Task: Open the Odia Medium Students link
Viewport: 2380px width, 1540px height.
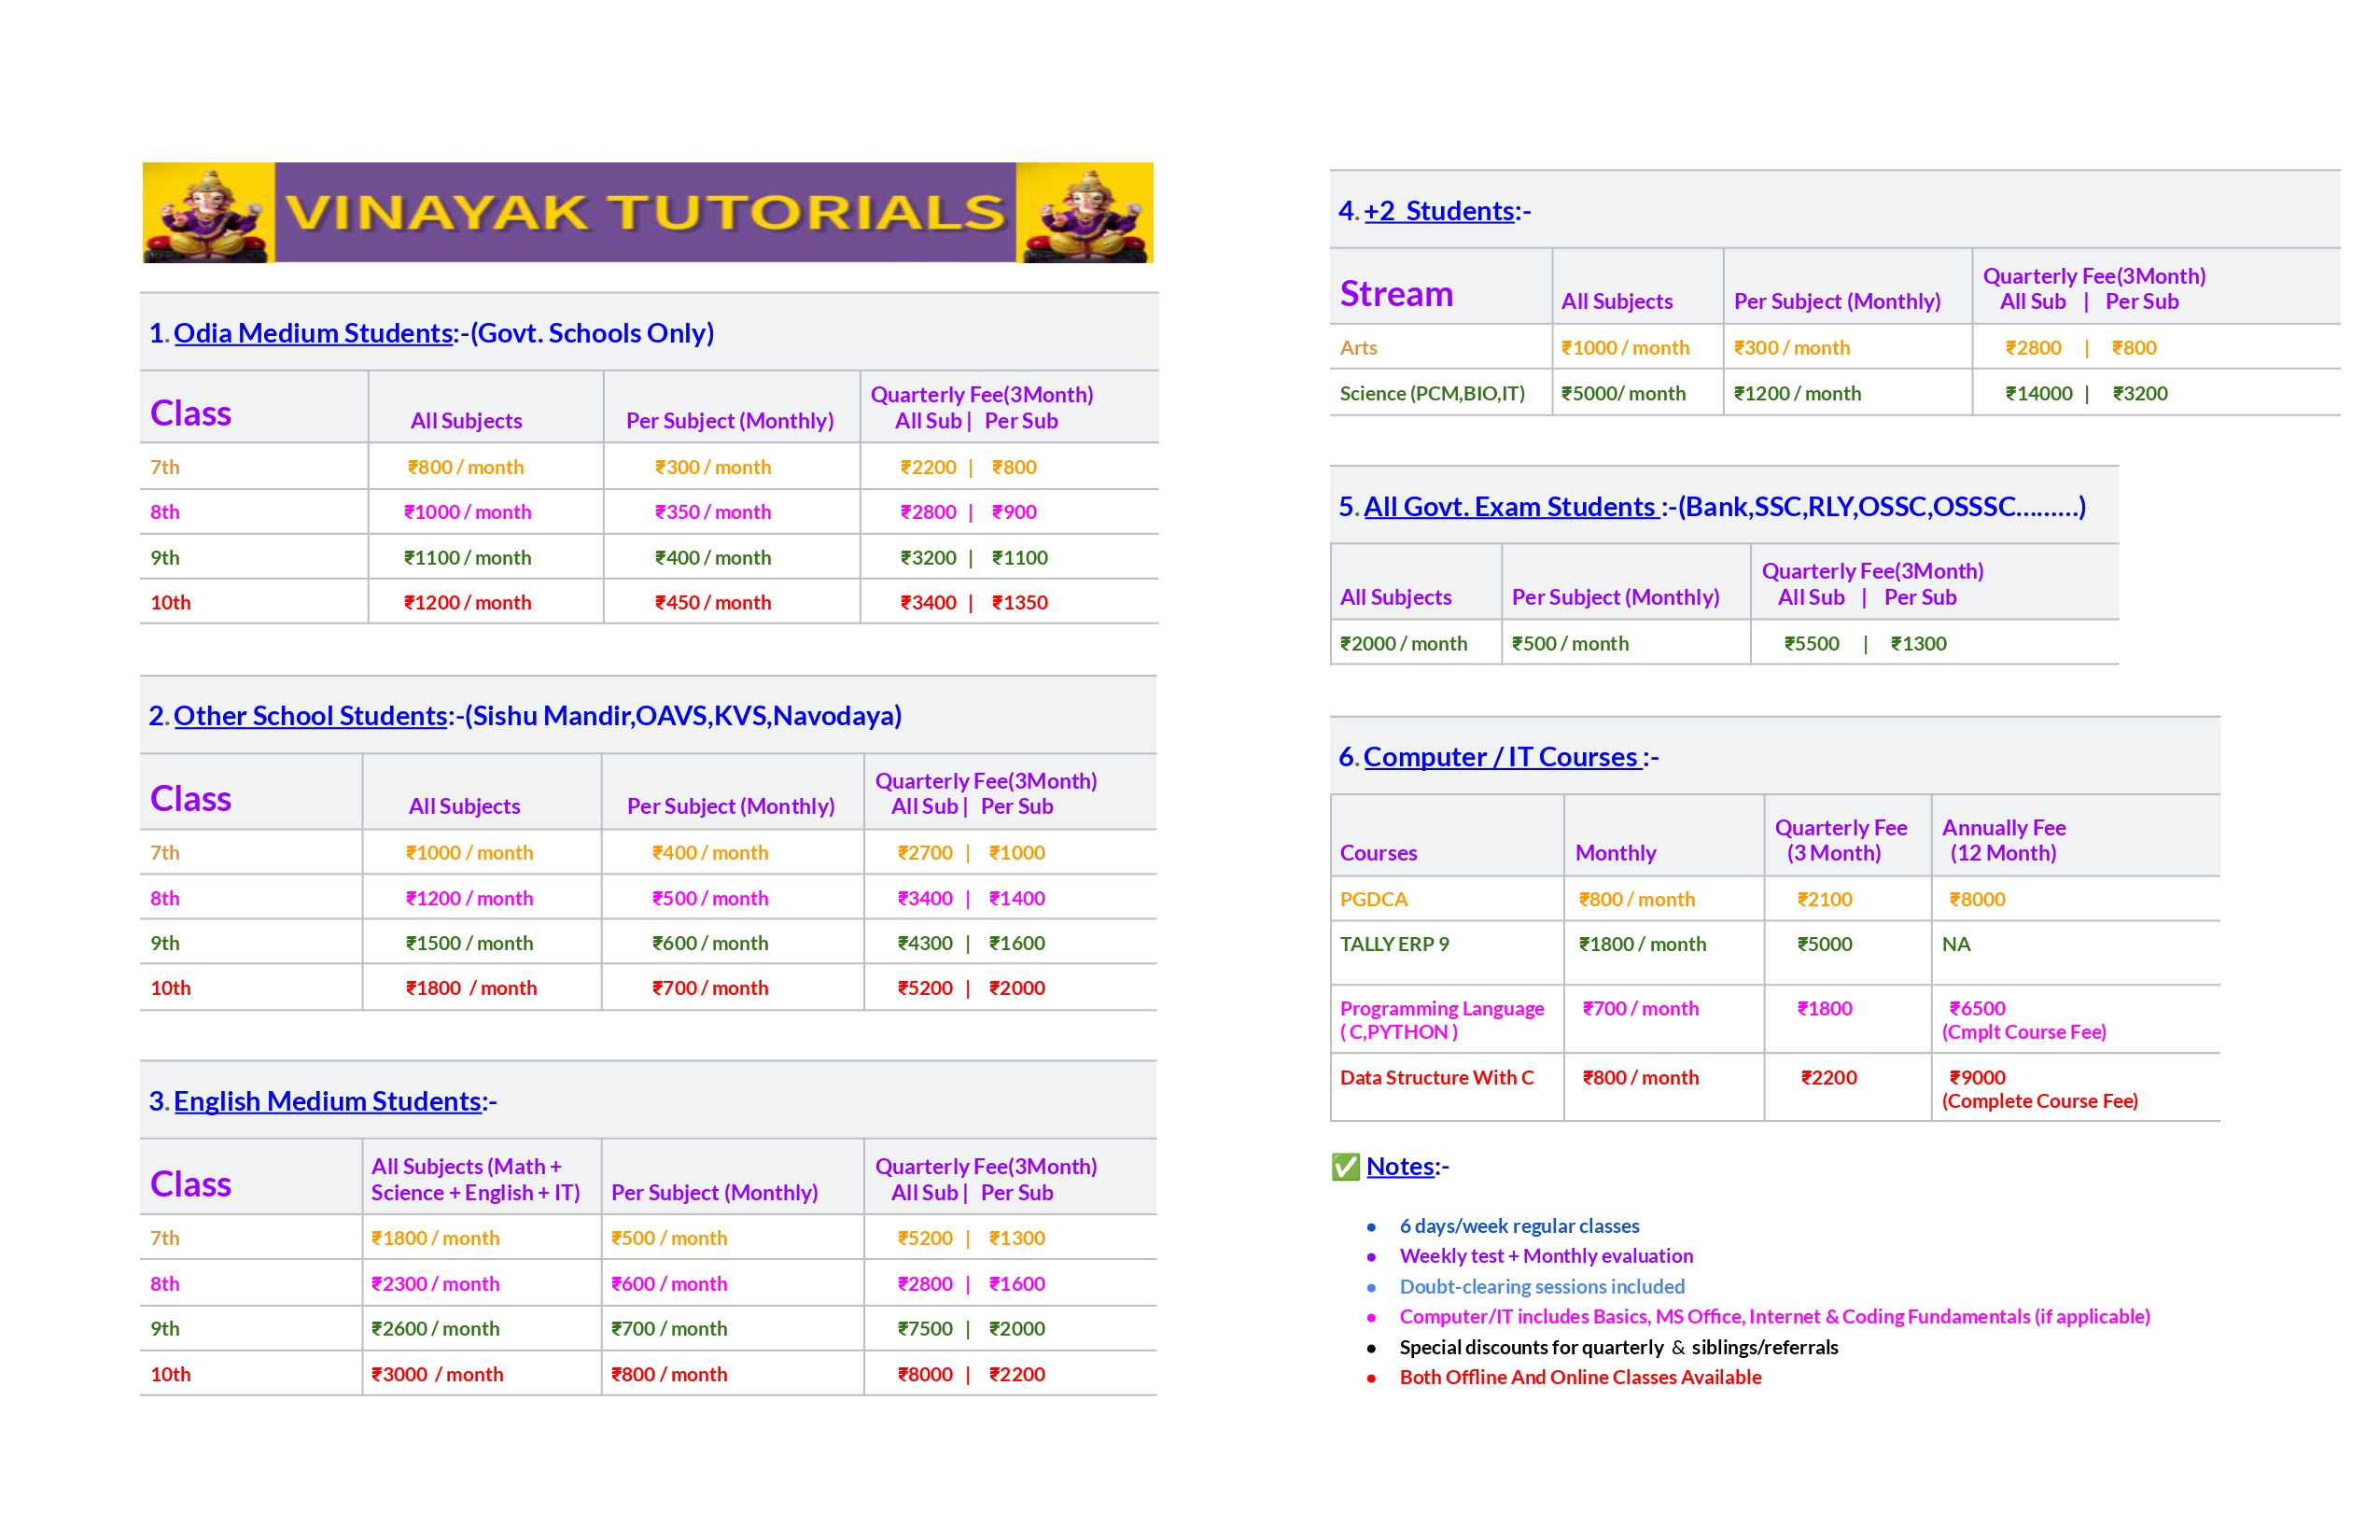Action: 314,333
